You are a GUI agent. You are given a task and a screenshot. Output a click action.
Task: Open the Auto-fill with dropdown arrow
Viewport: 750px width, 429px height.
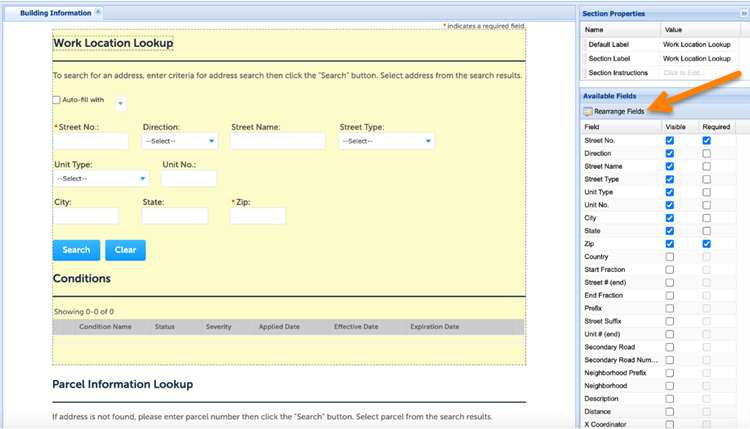[120, 102]
